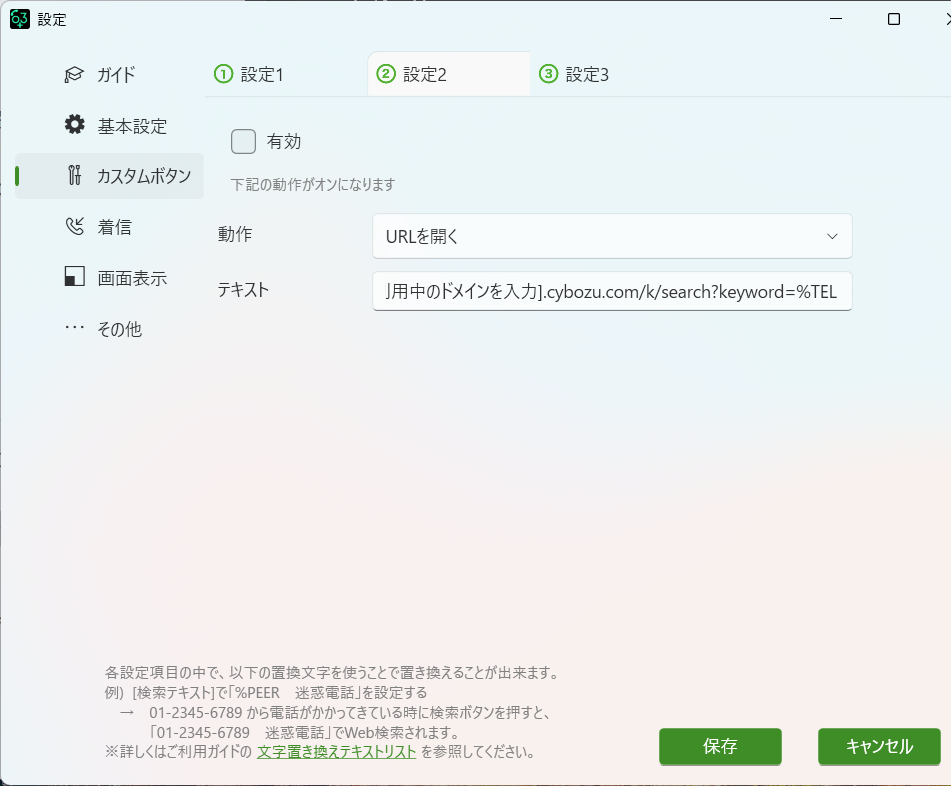Click the 画面表示 screen layout icon
Image resolution: width=951 pixels, height=786 pixels.
point(74,278)
